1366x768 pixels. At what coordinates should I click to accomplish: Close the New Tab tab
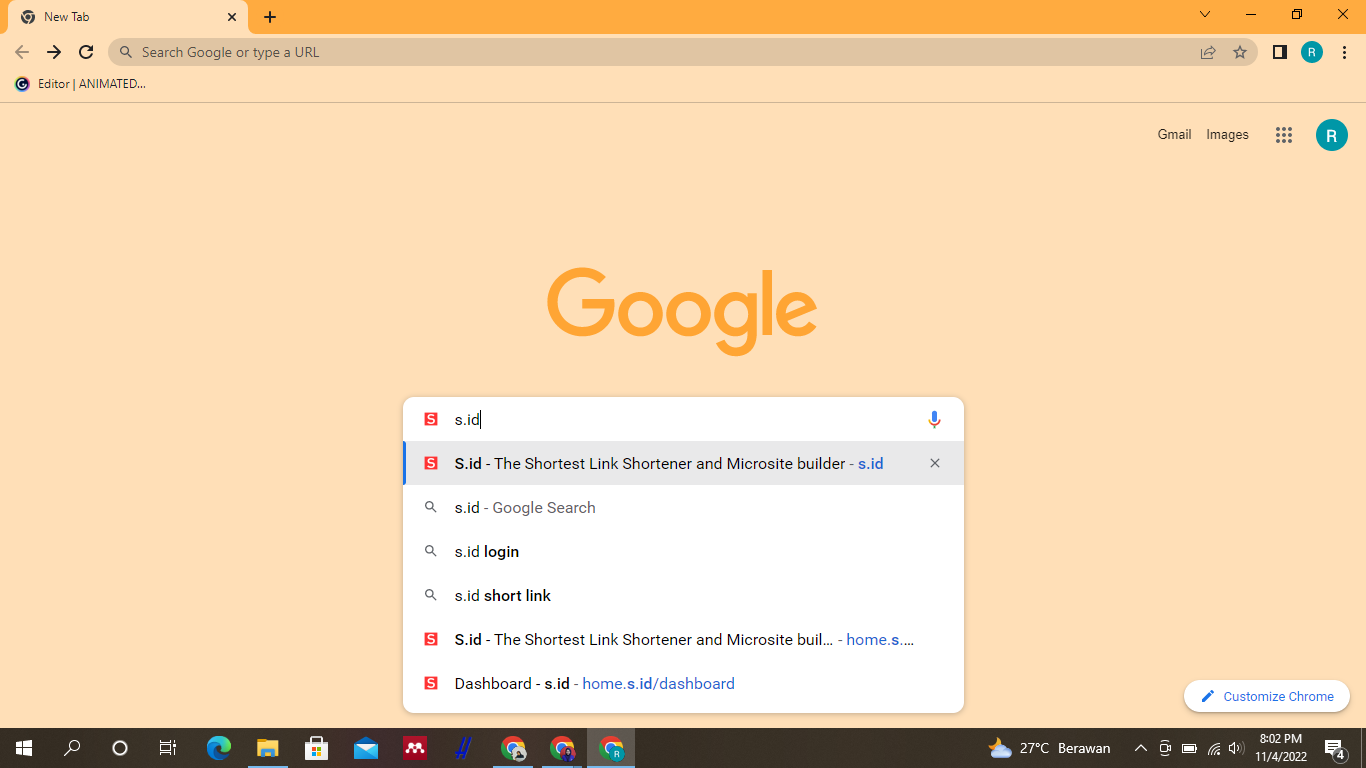coord(232,17)
